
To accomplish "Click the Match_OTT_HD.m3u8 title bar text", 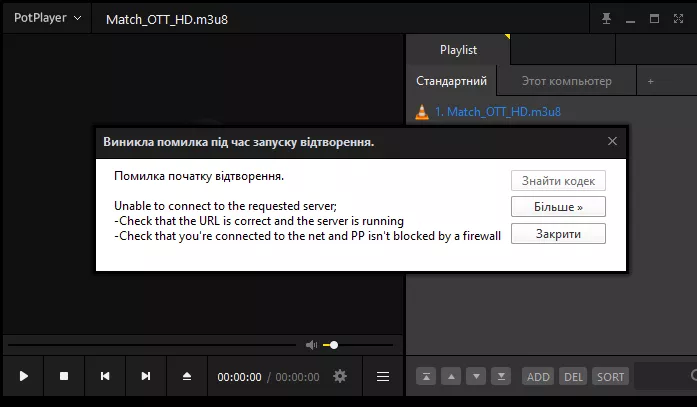I will pyautogui.click(x=167, y=20).
